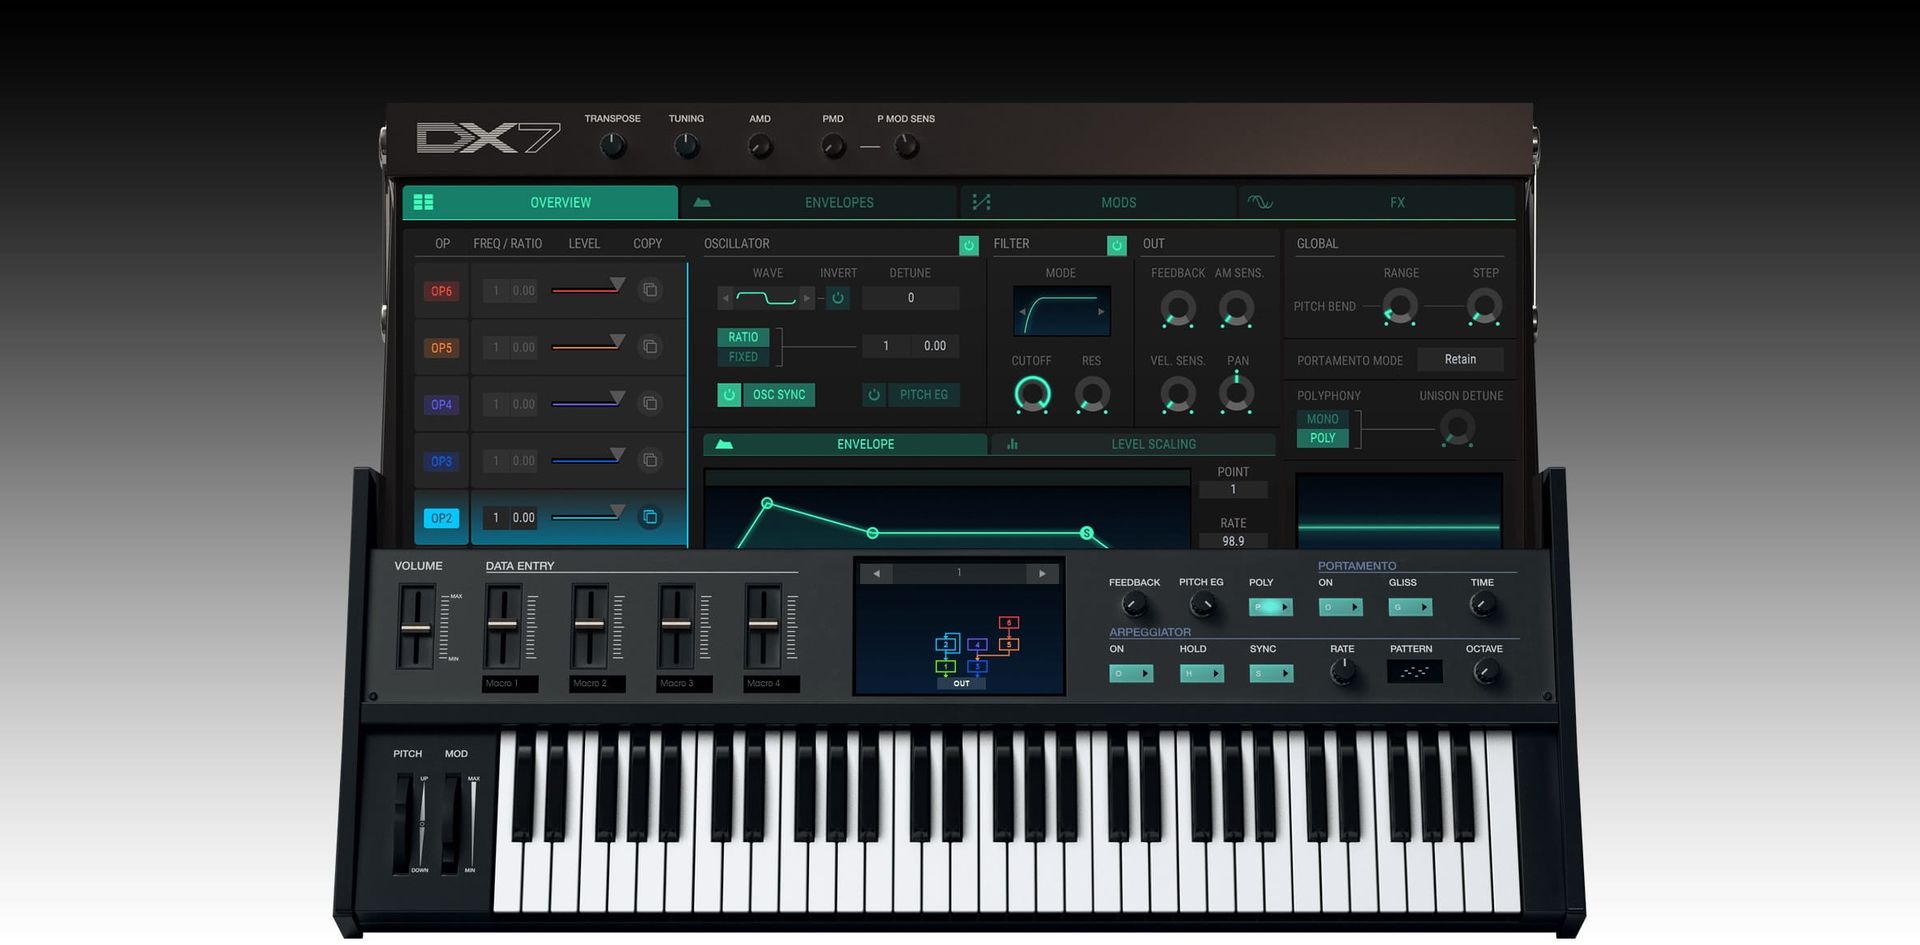
Task: Select previous filter mode arrow
Action: click(1022, 312)
